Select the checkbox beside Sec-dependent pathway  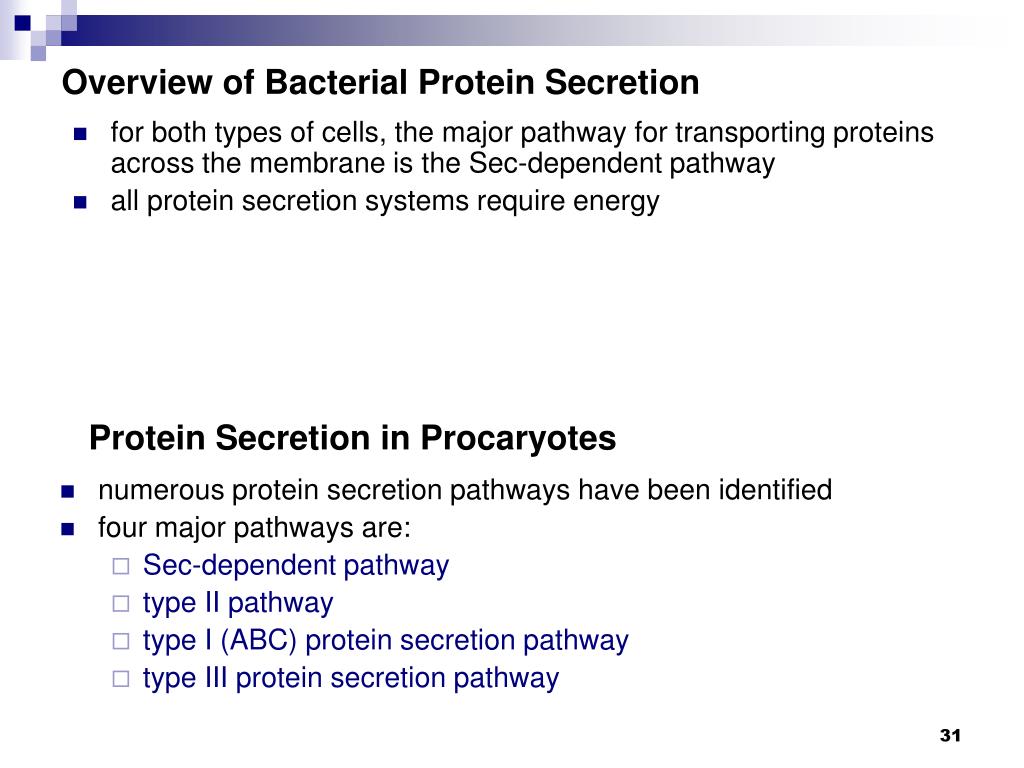(x=121, y=566)
